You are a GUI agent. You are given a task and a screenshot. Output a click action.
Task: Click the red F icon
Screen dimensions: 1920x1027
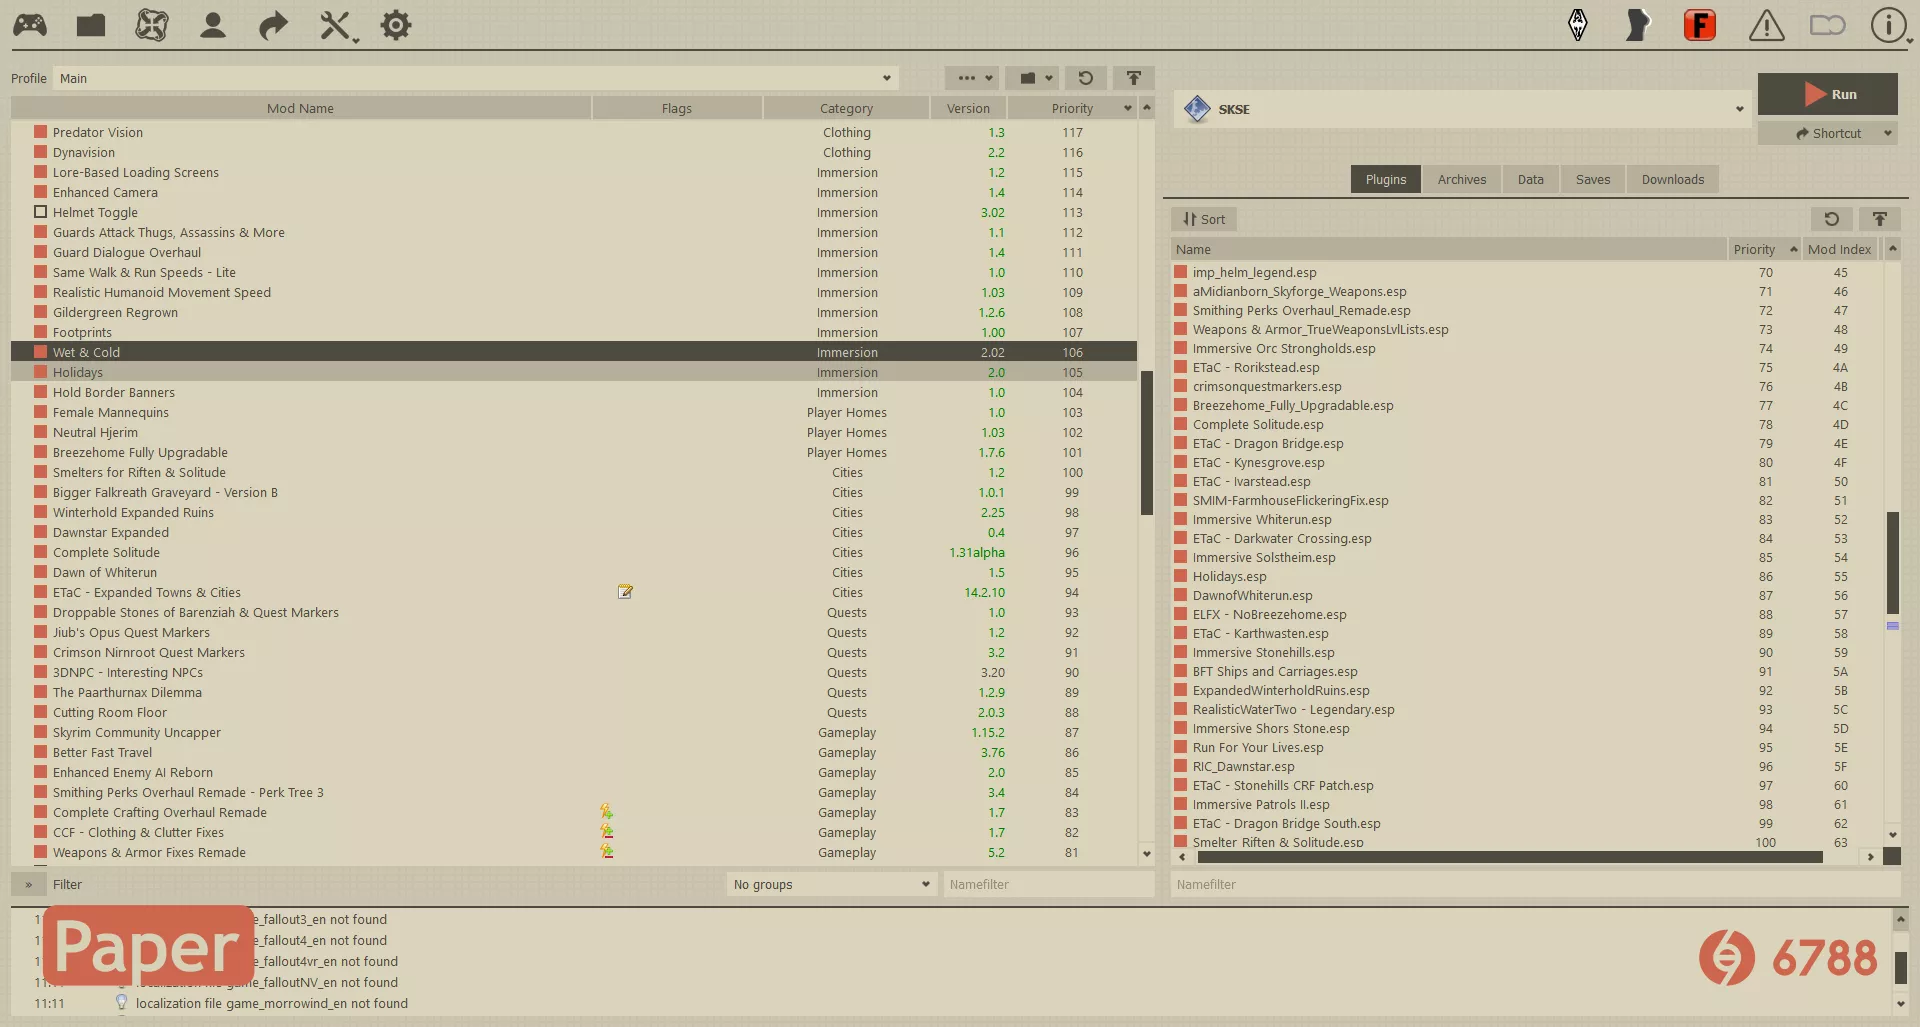coord(1700,25)
